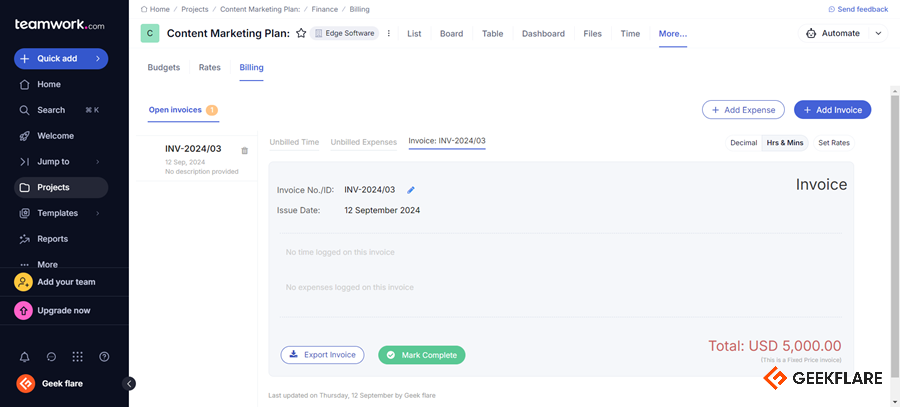Star the Content Marketing Plan project

click(301, 33)
